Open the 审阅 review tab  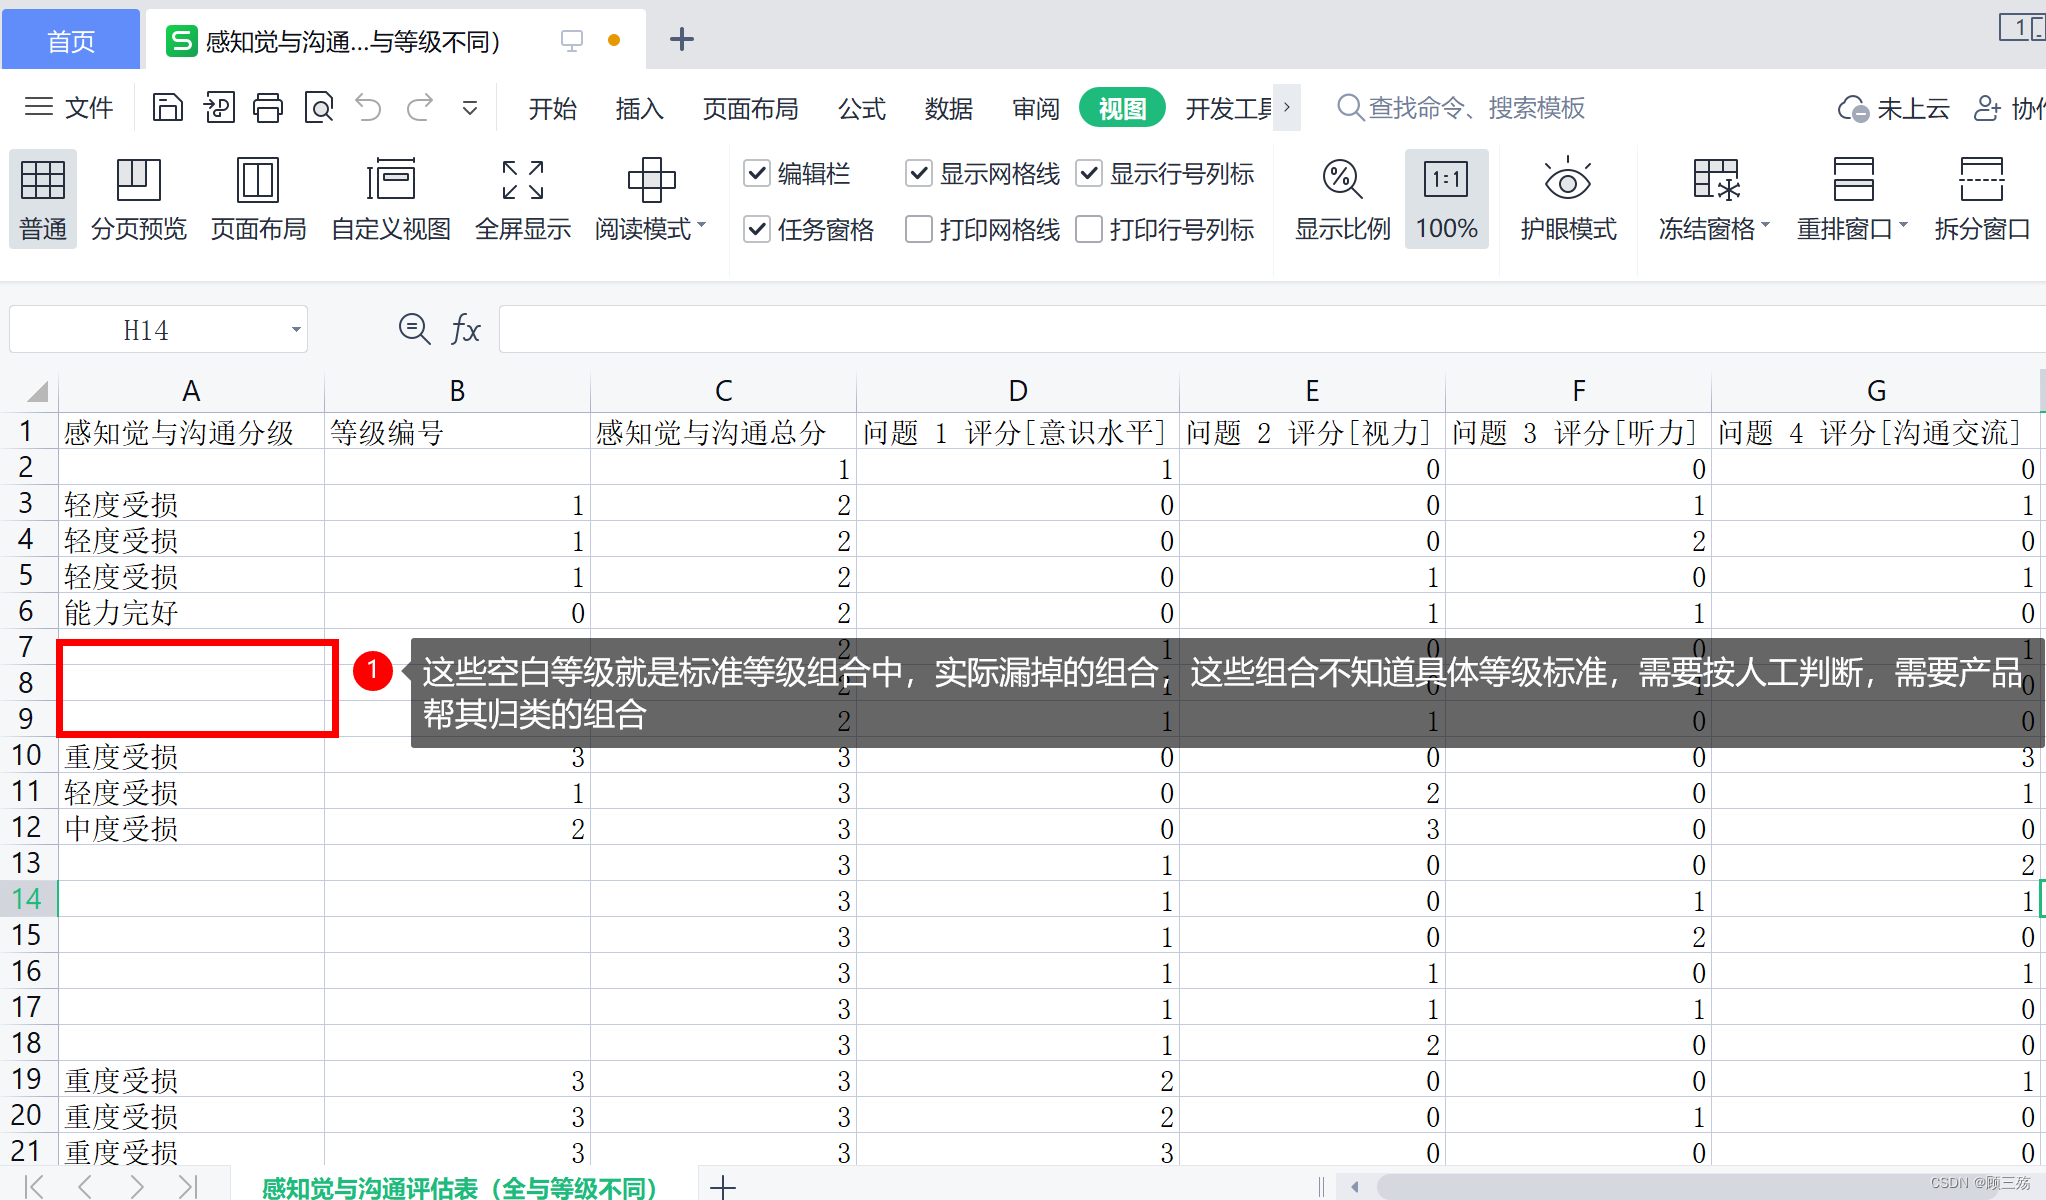(x=1036, y=108)
